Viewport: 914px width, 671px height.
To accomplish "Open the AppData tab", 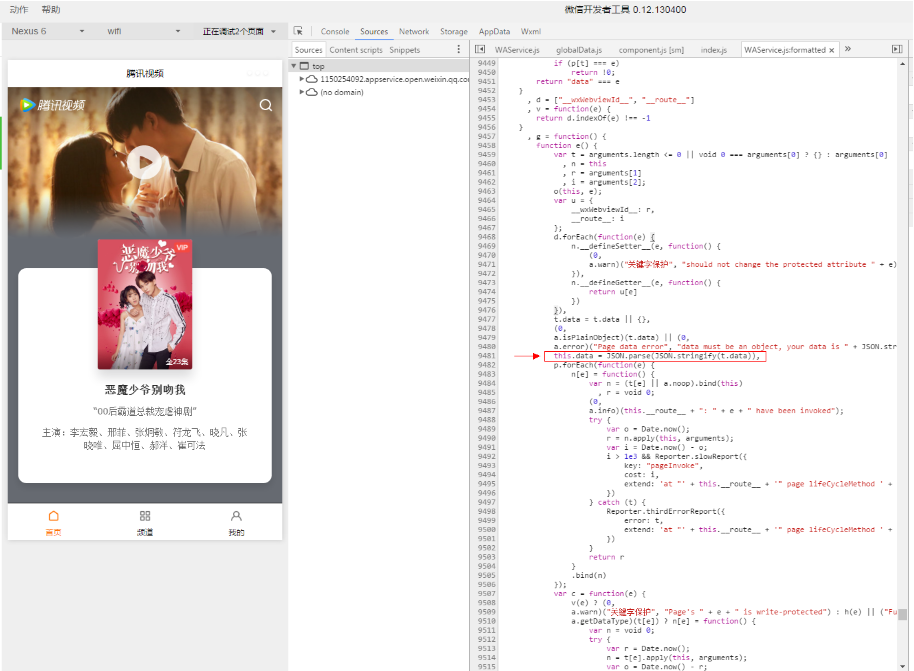I will (x=494, y=31).
